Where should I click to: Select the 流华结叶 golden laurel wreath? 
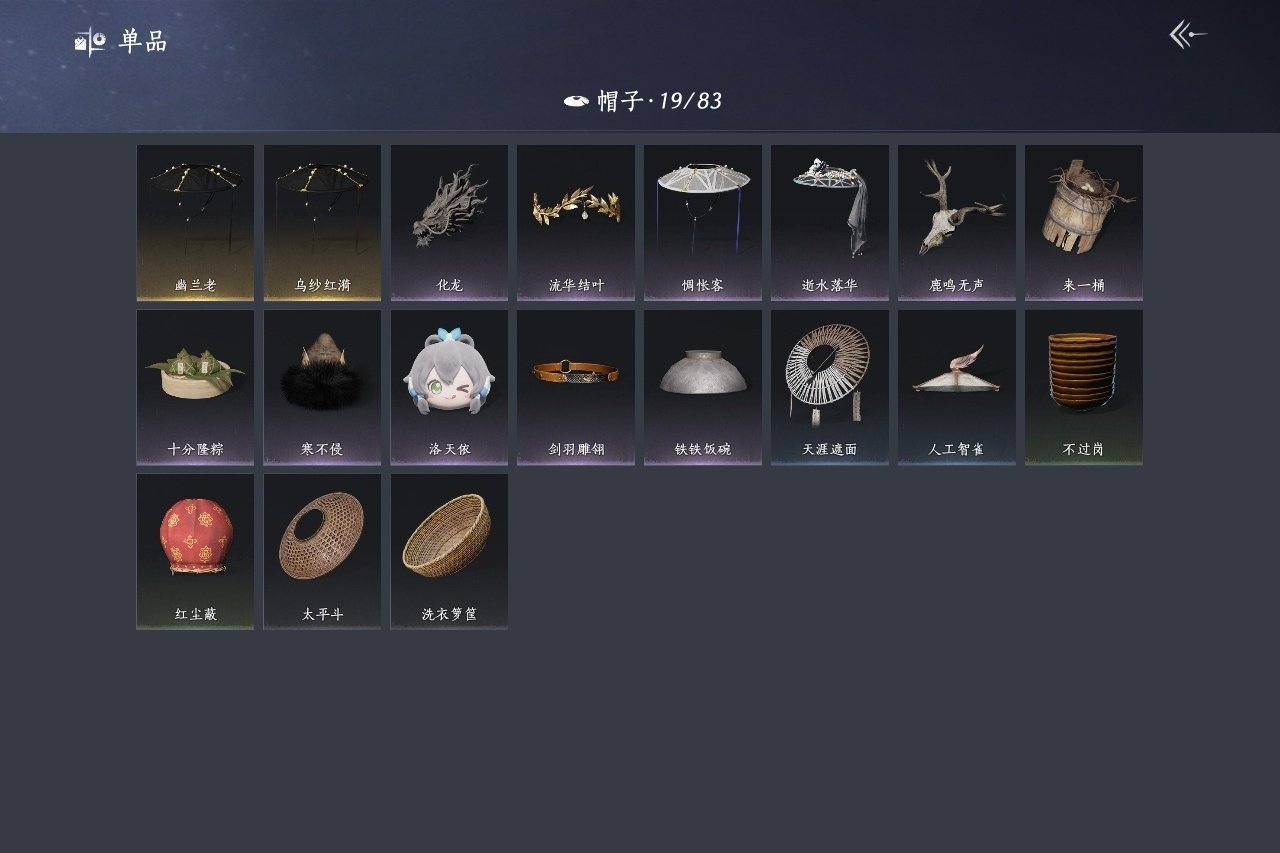click(576, 222)
